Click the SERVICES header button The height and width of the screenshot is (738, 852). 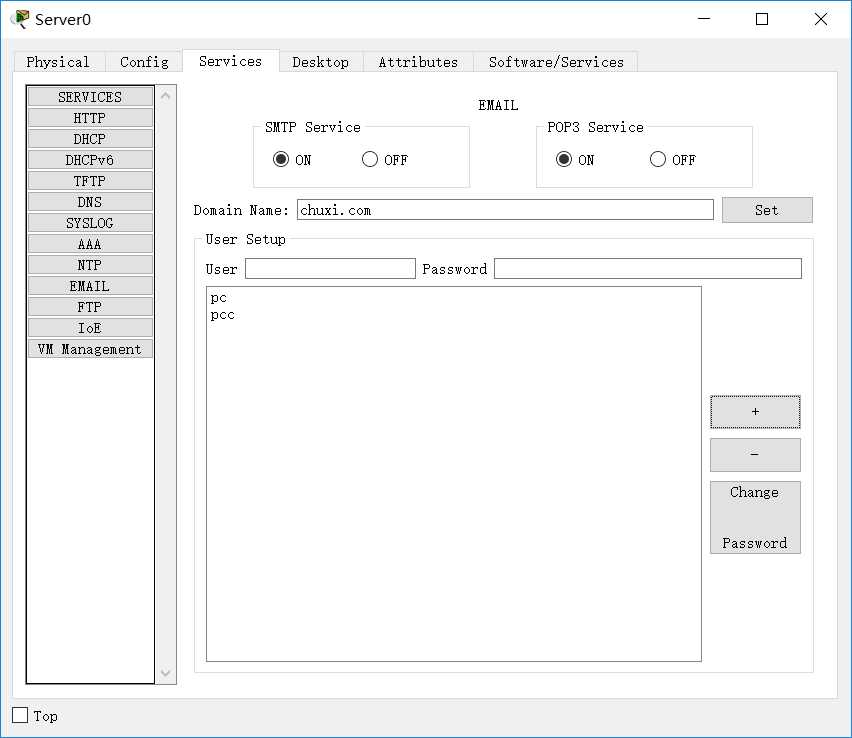pyautogui.click(x=90, y=97)
